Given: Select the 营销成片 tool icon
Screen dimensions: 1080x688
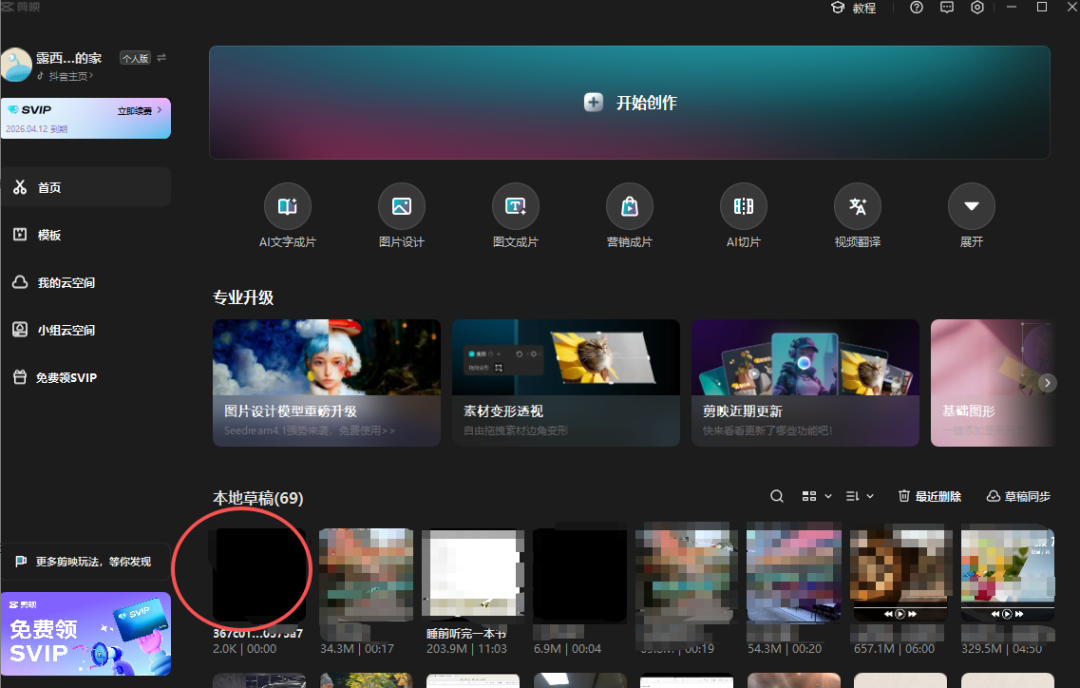Looking at the screenshot, I should [x=629, y=207].
